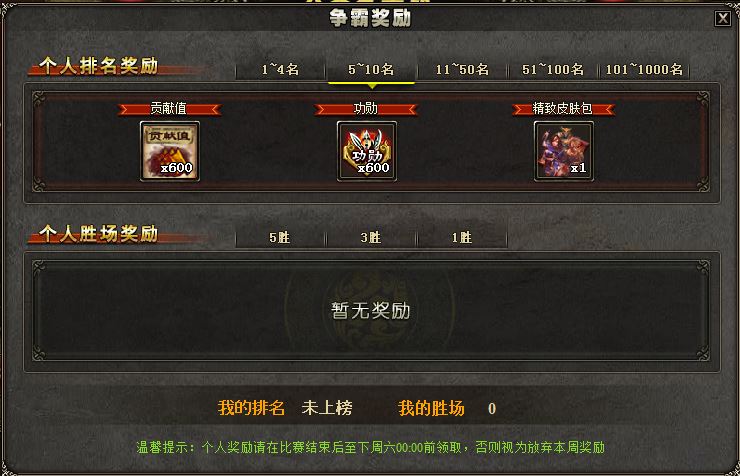Screen dimensions: 740x476
Task: Show rewards for 51~100名 tab
Action: pos(553,70)
